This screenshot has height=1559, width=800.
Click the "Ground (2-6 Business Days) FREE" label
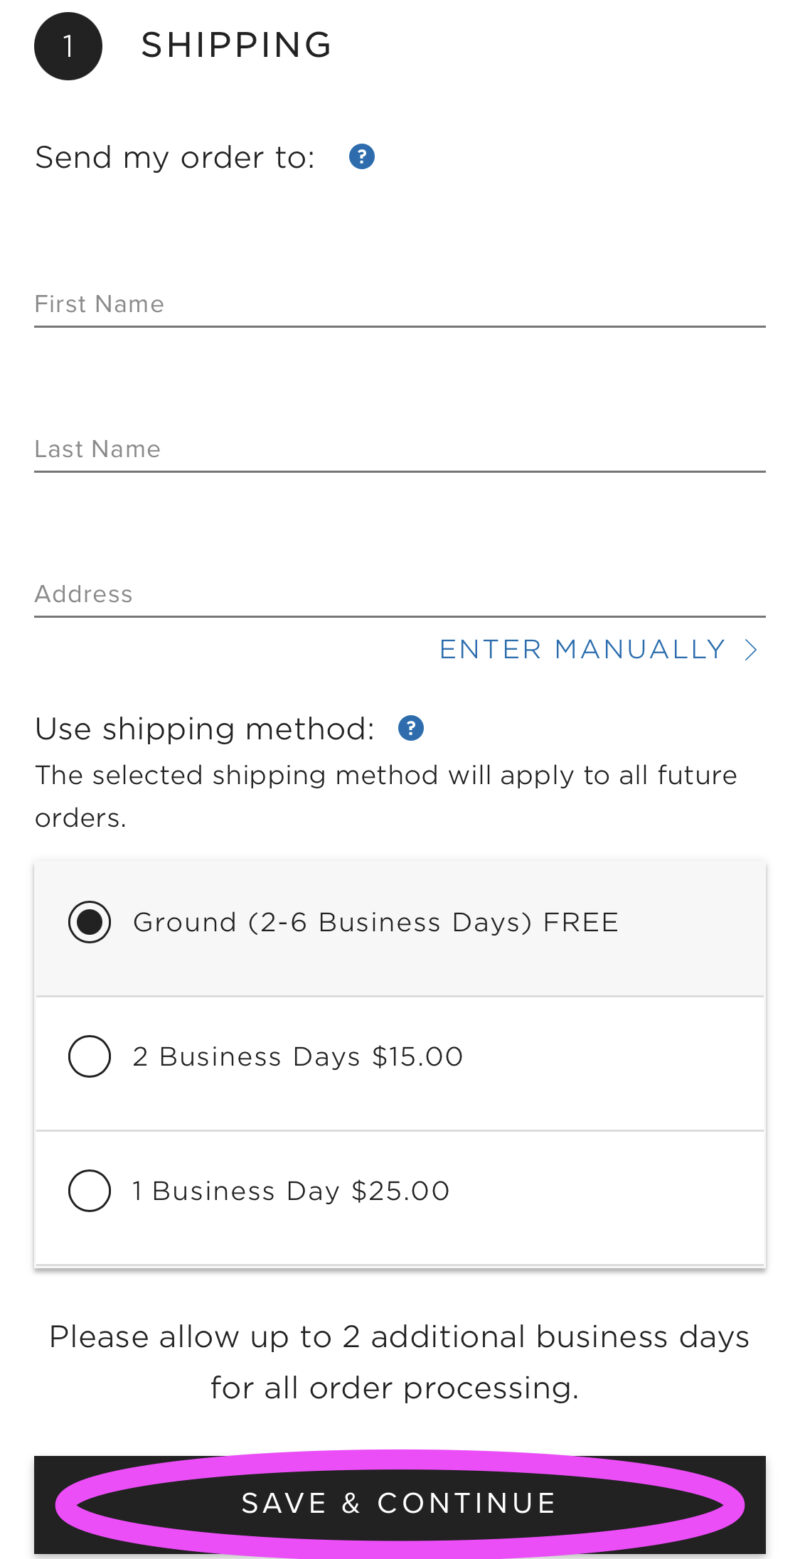click(x=375, y=922)
